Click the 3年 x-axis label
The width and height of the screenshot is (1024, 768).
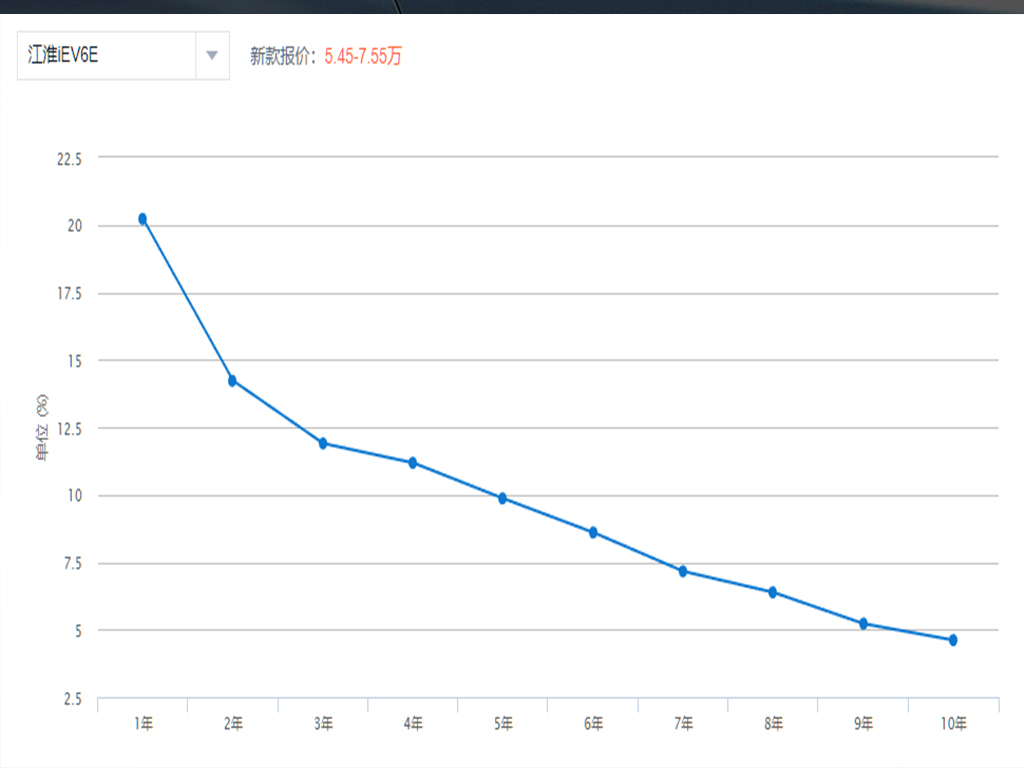tap(323, 724)
